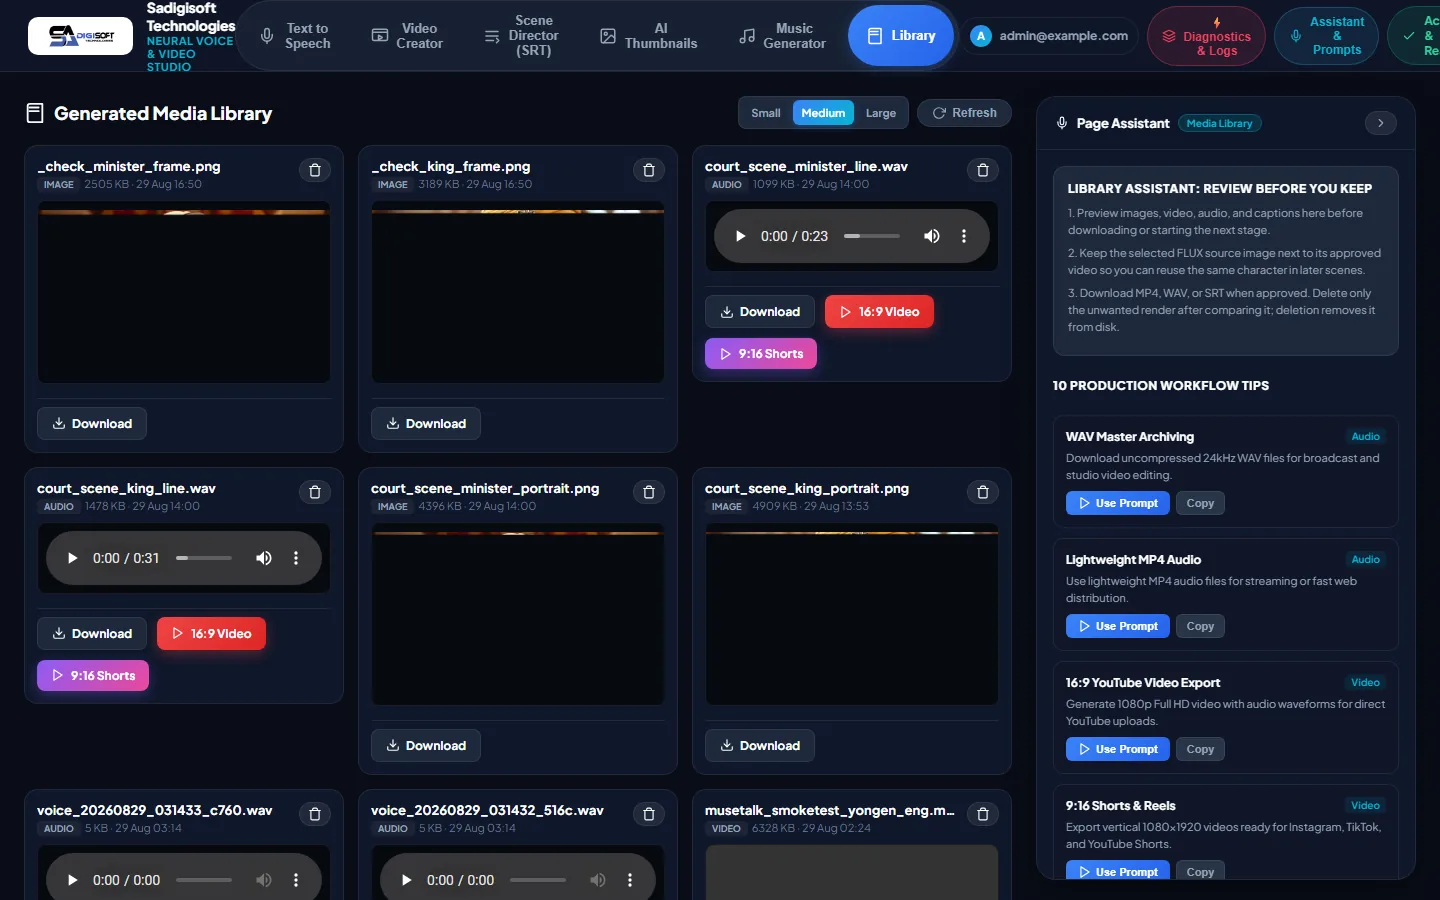Open the Text to Speech tab
This screenshot has width=1440, height=900.
coord(296,36)
